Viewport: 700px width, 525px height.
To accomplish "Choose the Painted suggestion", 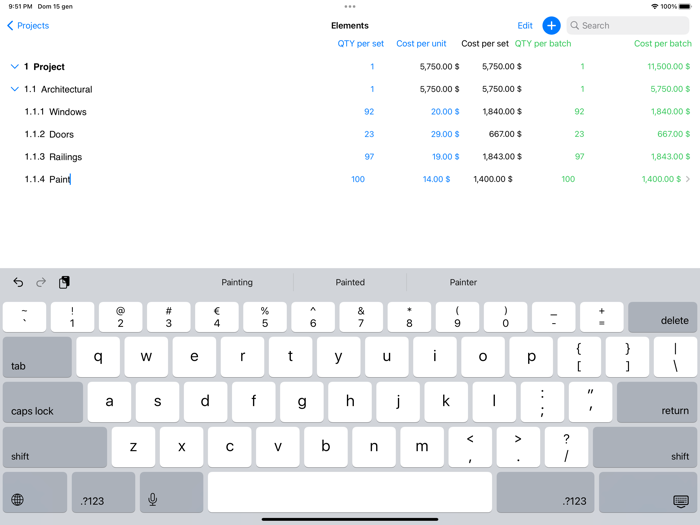I will click(350, 282).
